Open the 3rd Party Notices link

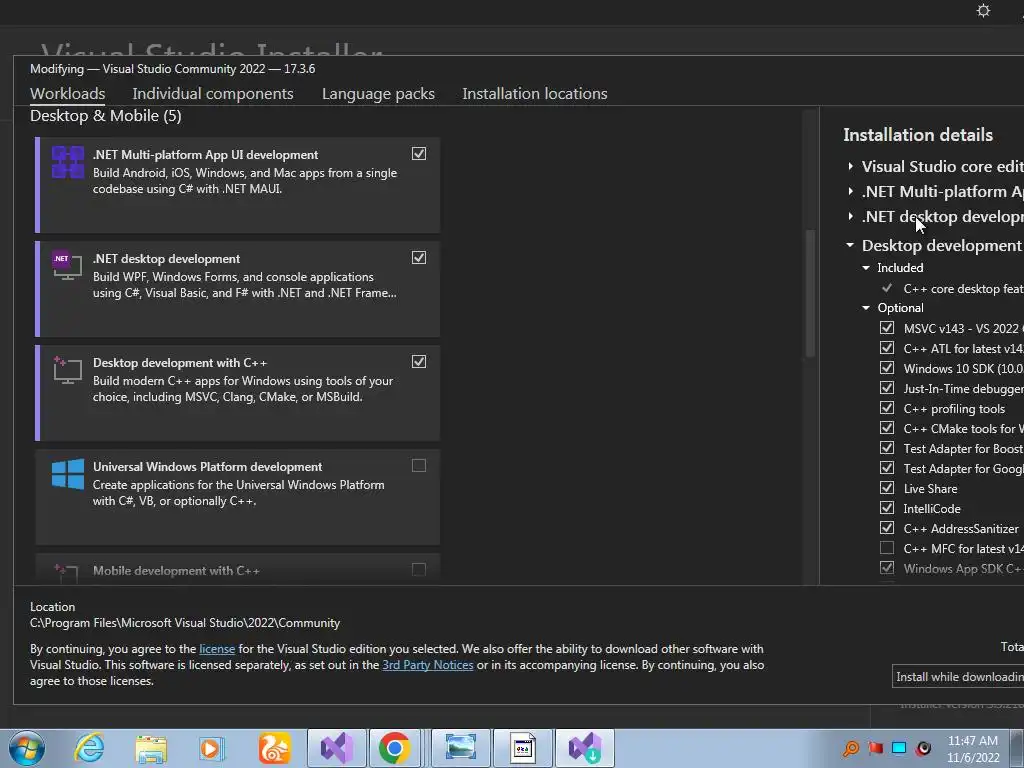[x=428, y=665]
